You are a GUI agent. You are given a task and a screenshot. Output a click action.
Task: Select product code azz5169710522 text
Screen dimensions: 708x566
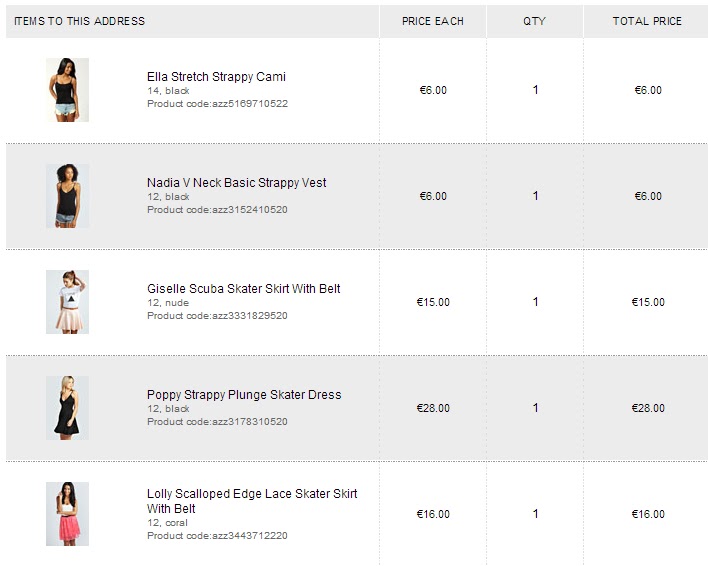pos(218,104)
